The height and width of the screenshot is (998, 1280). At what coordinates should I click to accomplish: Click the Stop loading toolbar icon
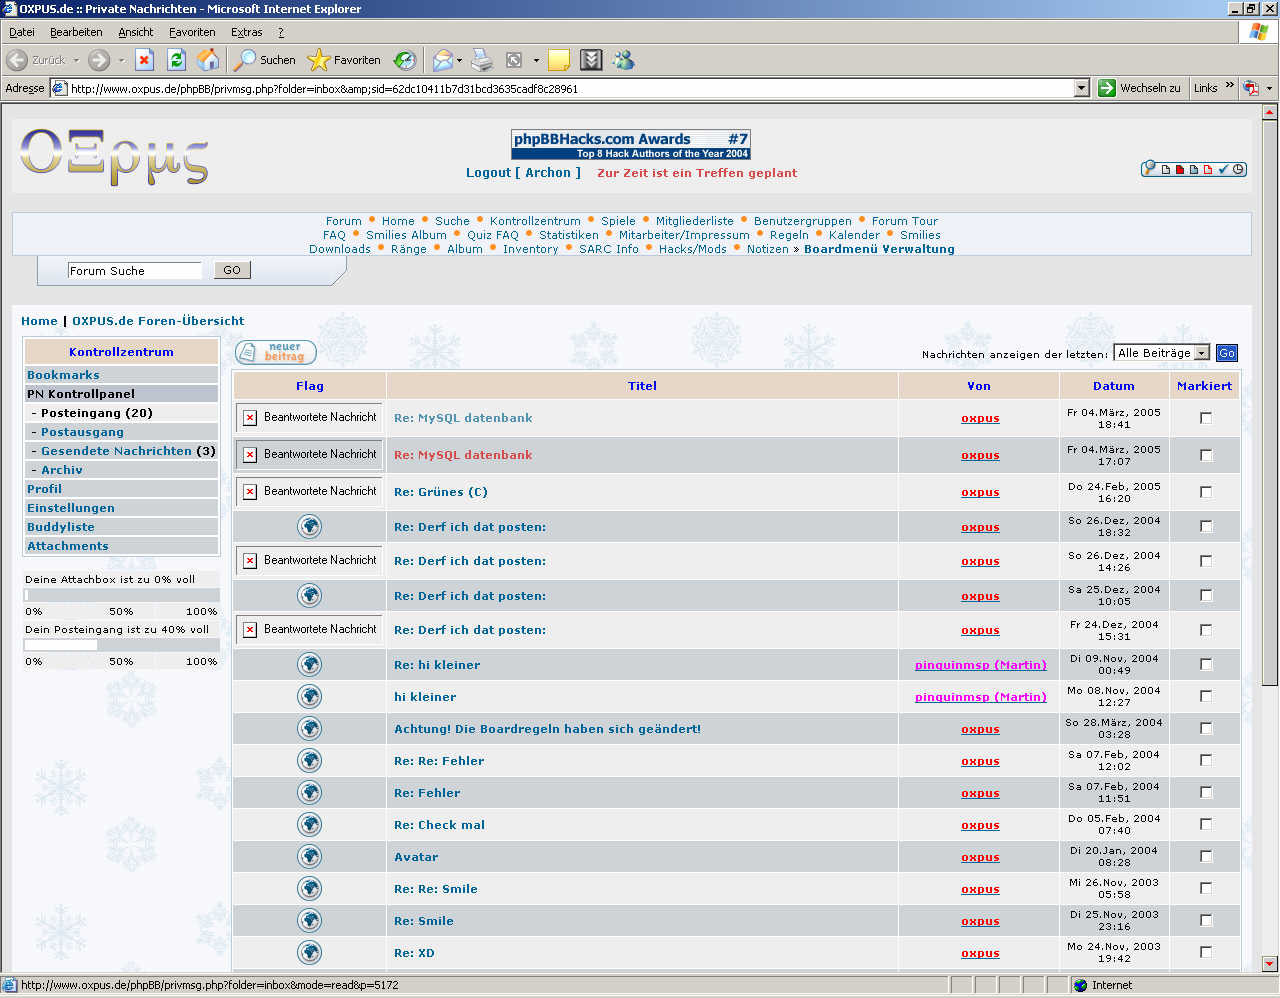point(144,60)
